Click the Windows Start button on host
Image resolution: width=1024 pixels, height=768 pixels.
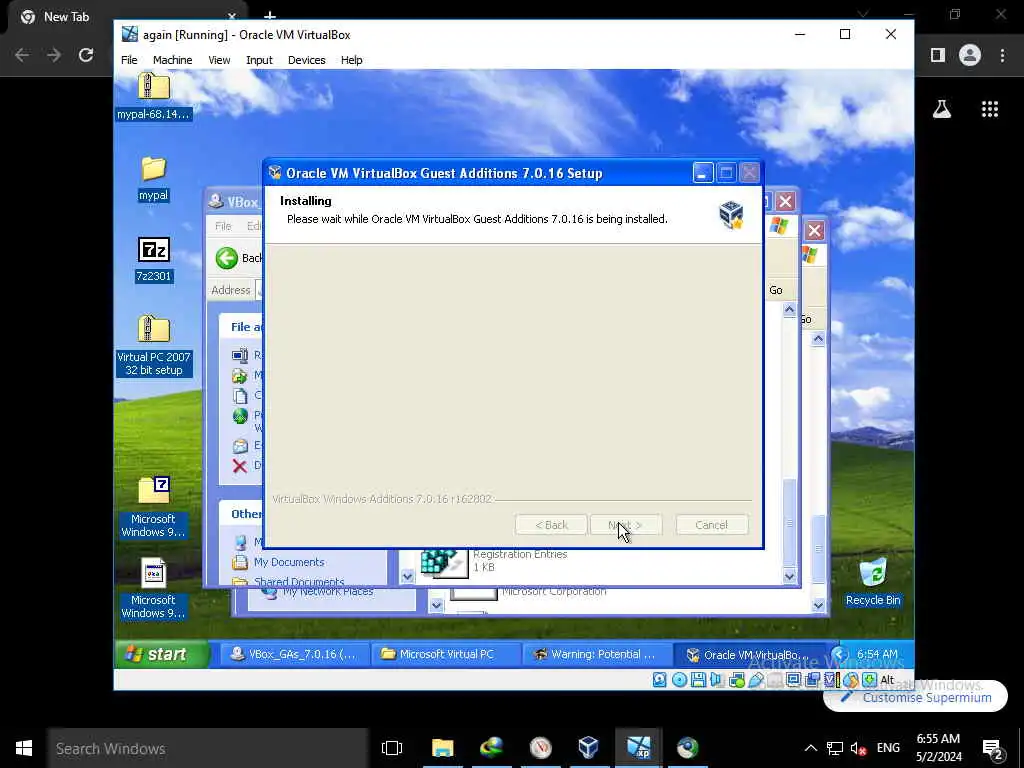pyautogui.click(x=24, y=748)
